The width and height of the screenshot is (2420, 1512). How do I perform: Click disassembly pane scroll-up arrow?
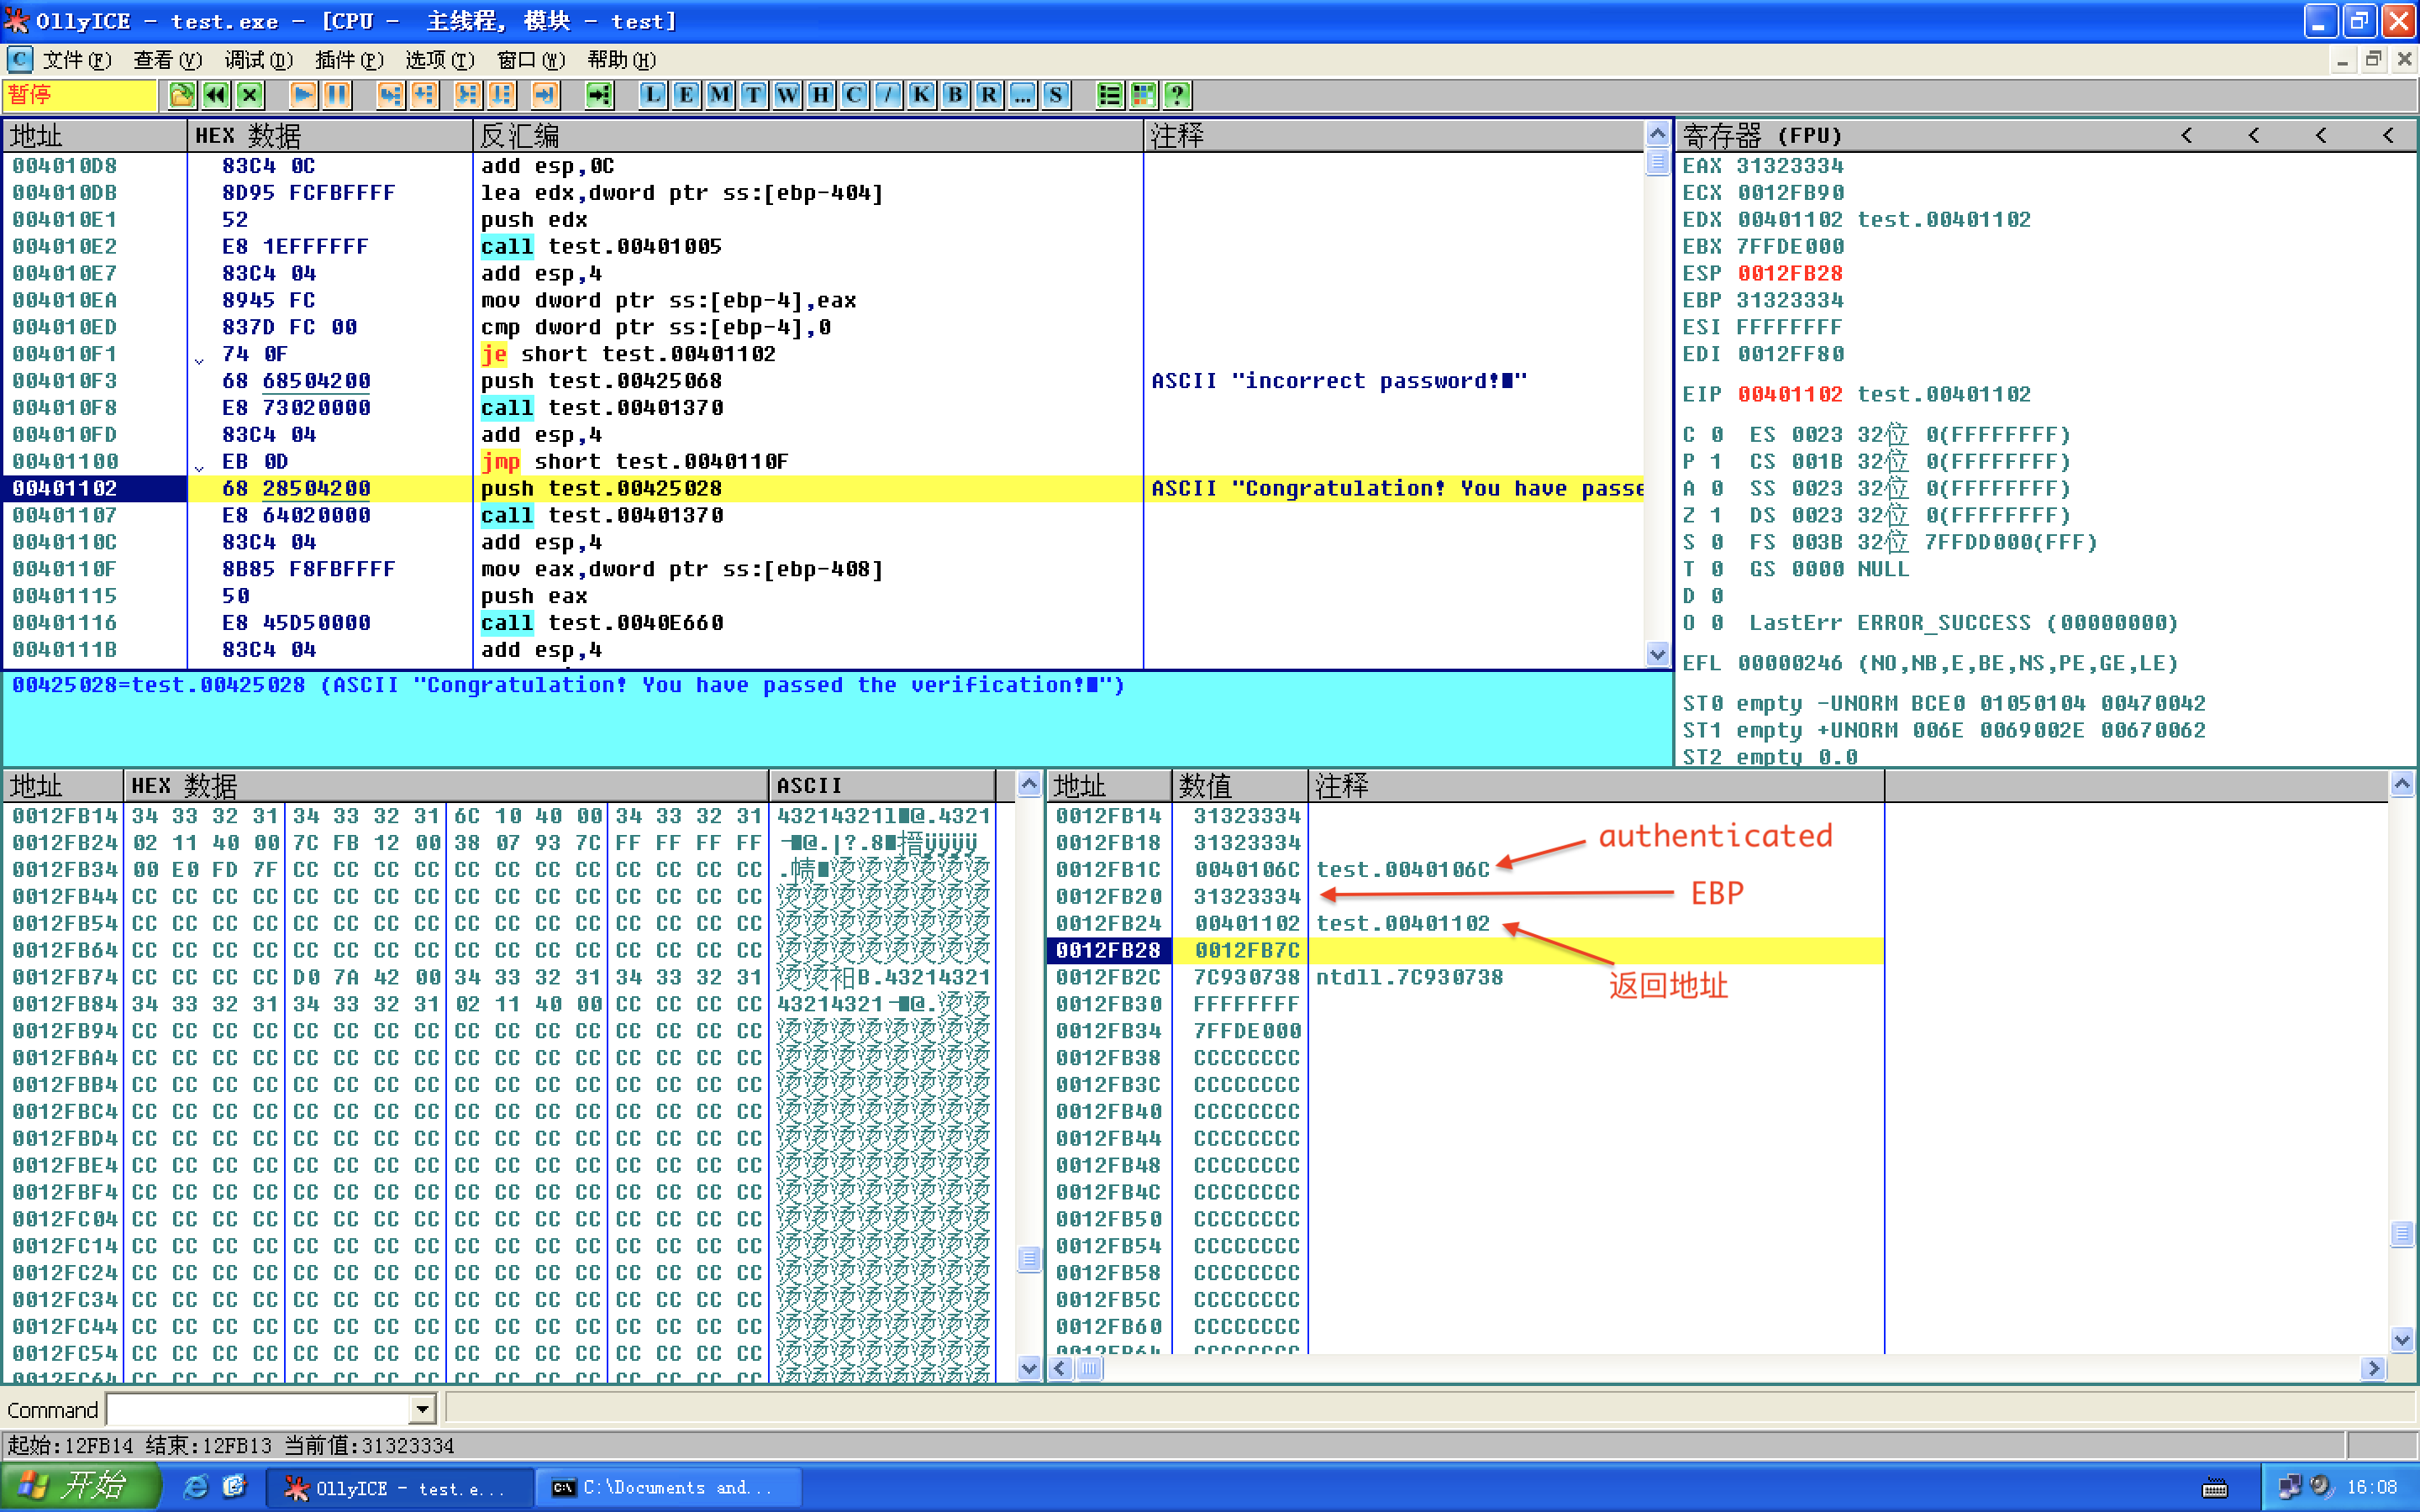[x=1657, y=134]
